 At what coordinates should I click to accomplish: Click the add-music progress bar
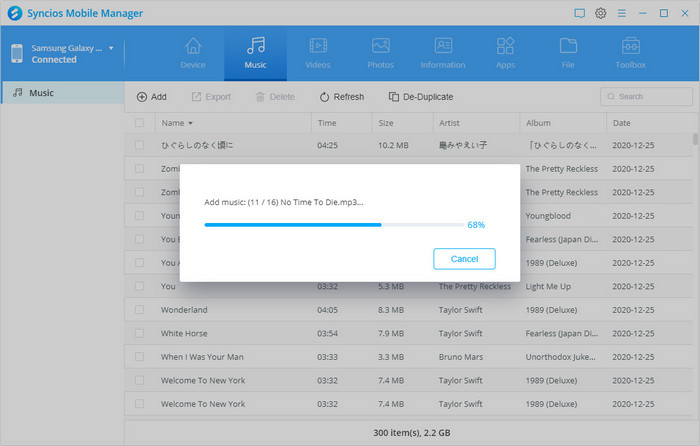[x=334, y=225]
